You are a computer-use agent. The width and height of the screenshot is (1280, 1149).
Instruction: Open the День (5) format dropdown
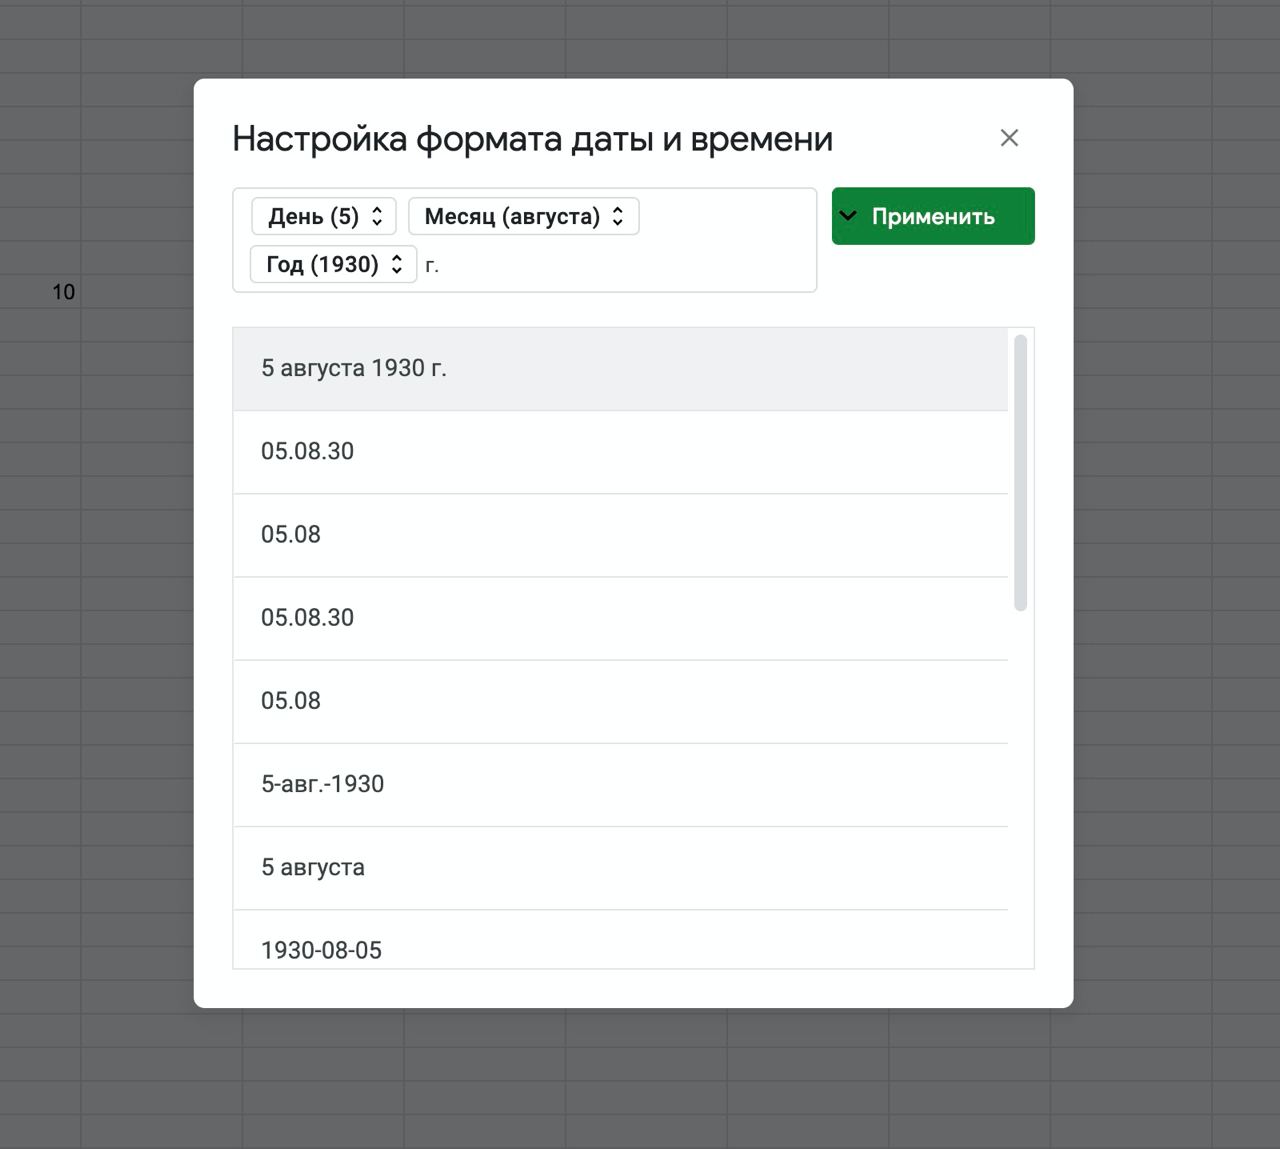tap(324, 216)
